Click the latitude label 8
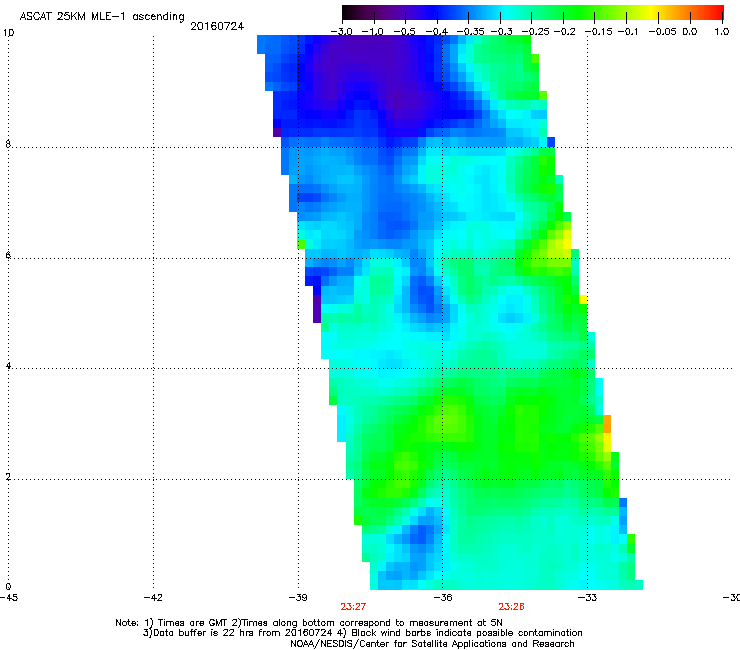The image size is (740, 650). coord(8,144)
